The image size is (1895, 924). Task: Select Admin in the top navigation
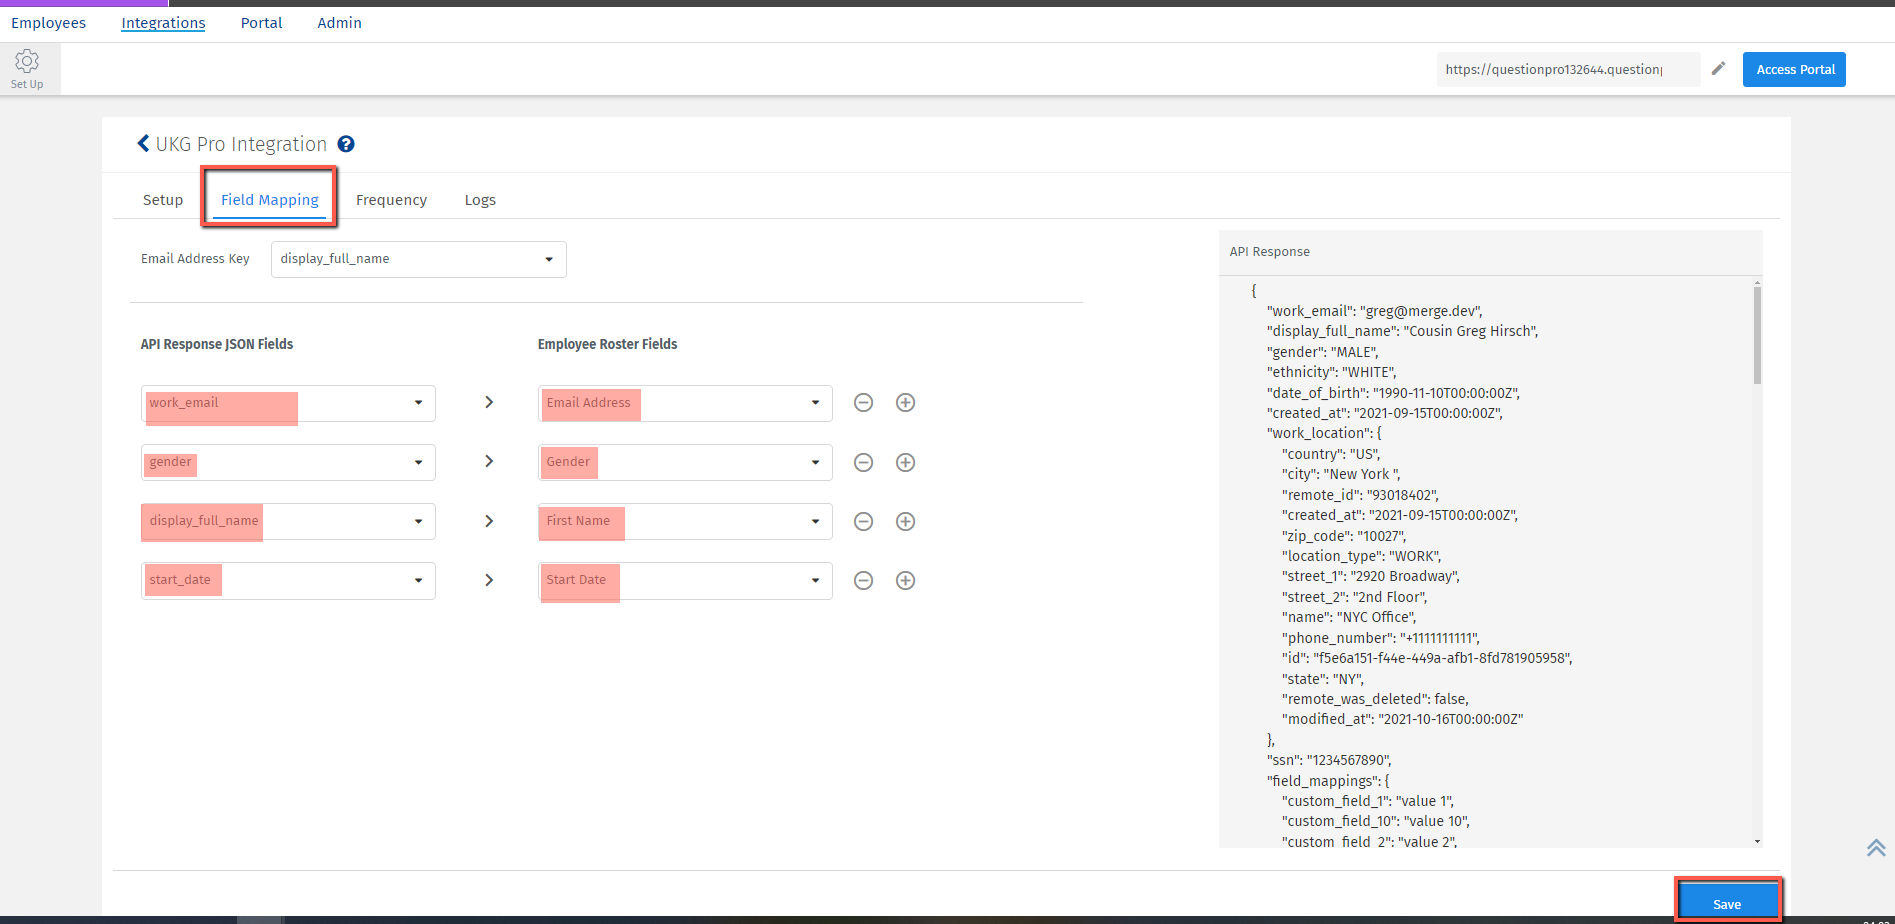(339, 22)
